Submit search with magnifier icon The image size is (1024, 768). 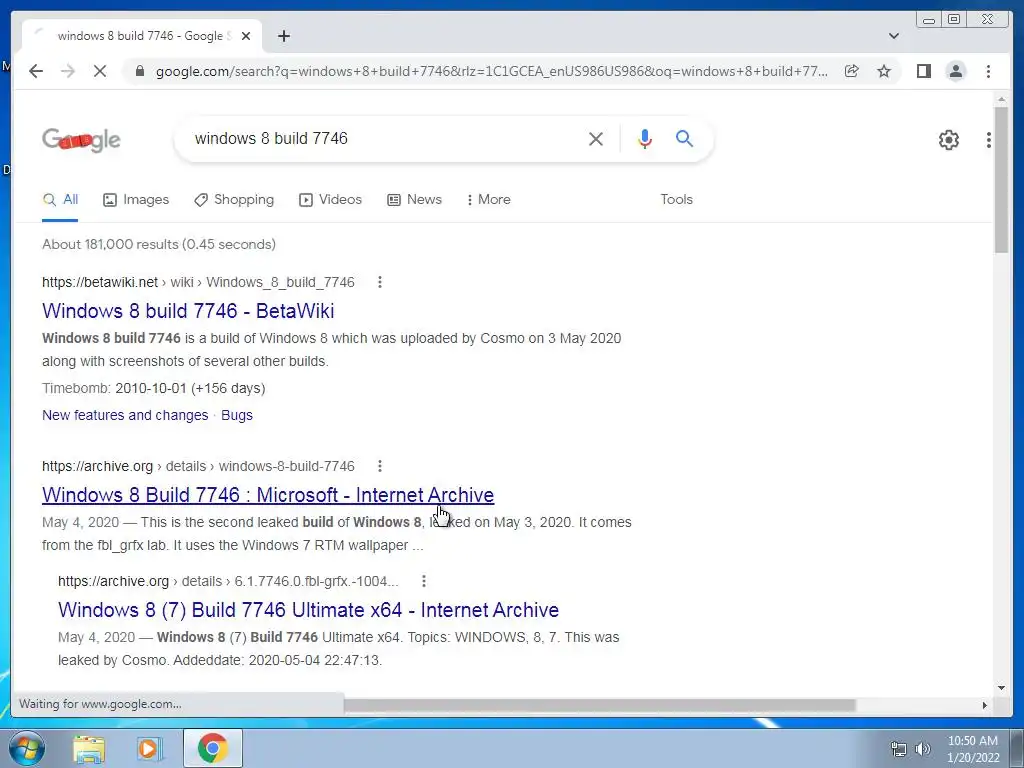point(684,138)
